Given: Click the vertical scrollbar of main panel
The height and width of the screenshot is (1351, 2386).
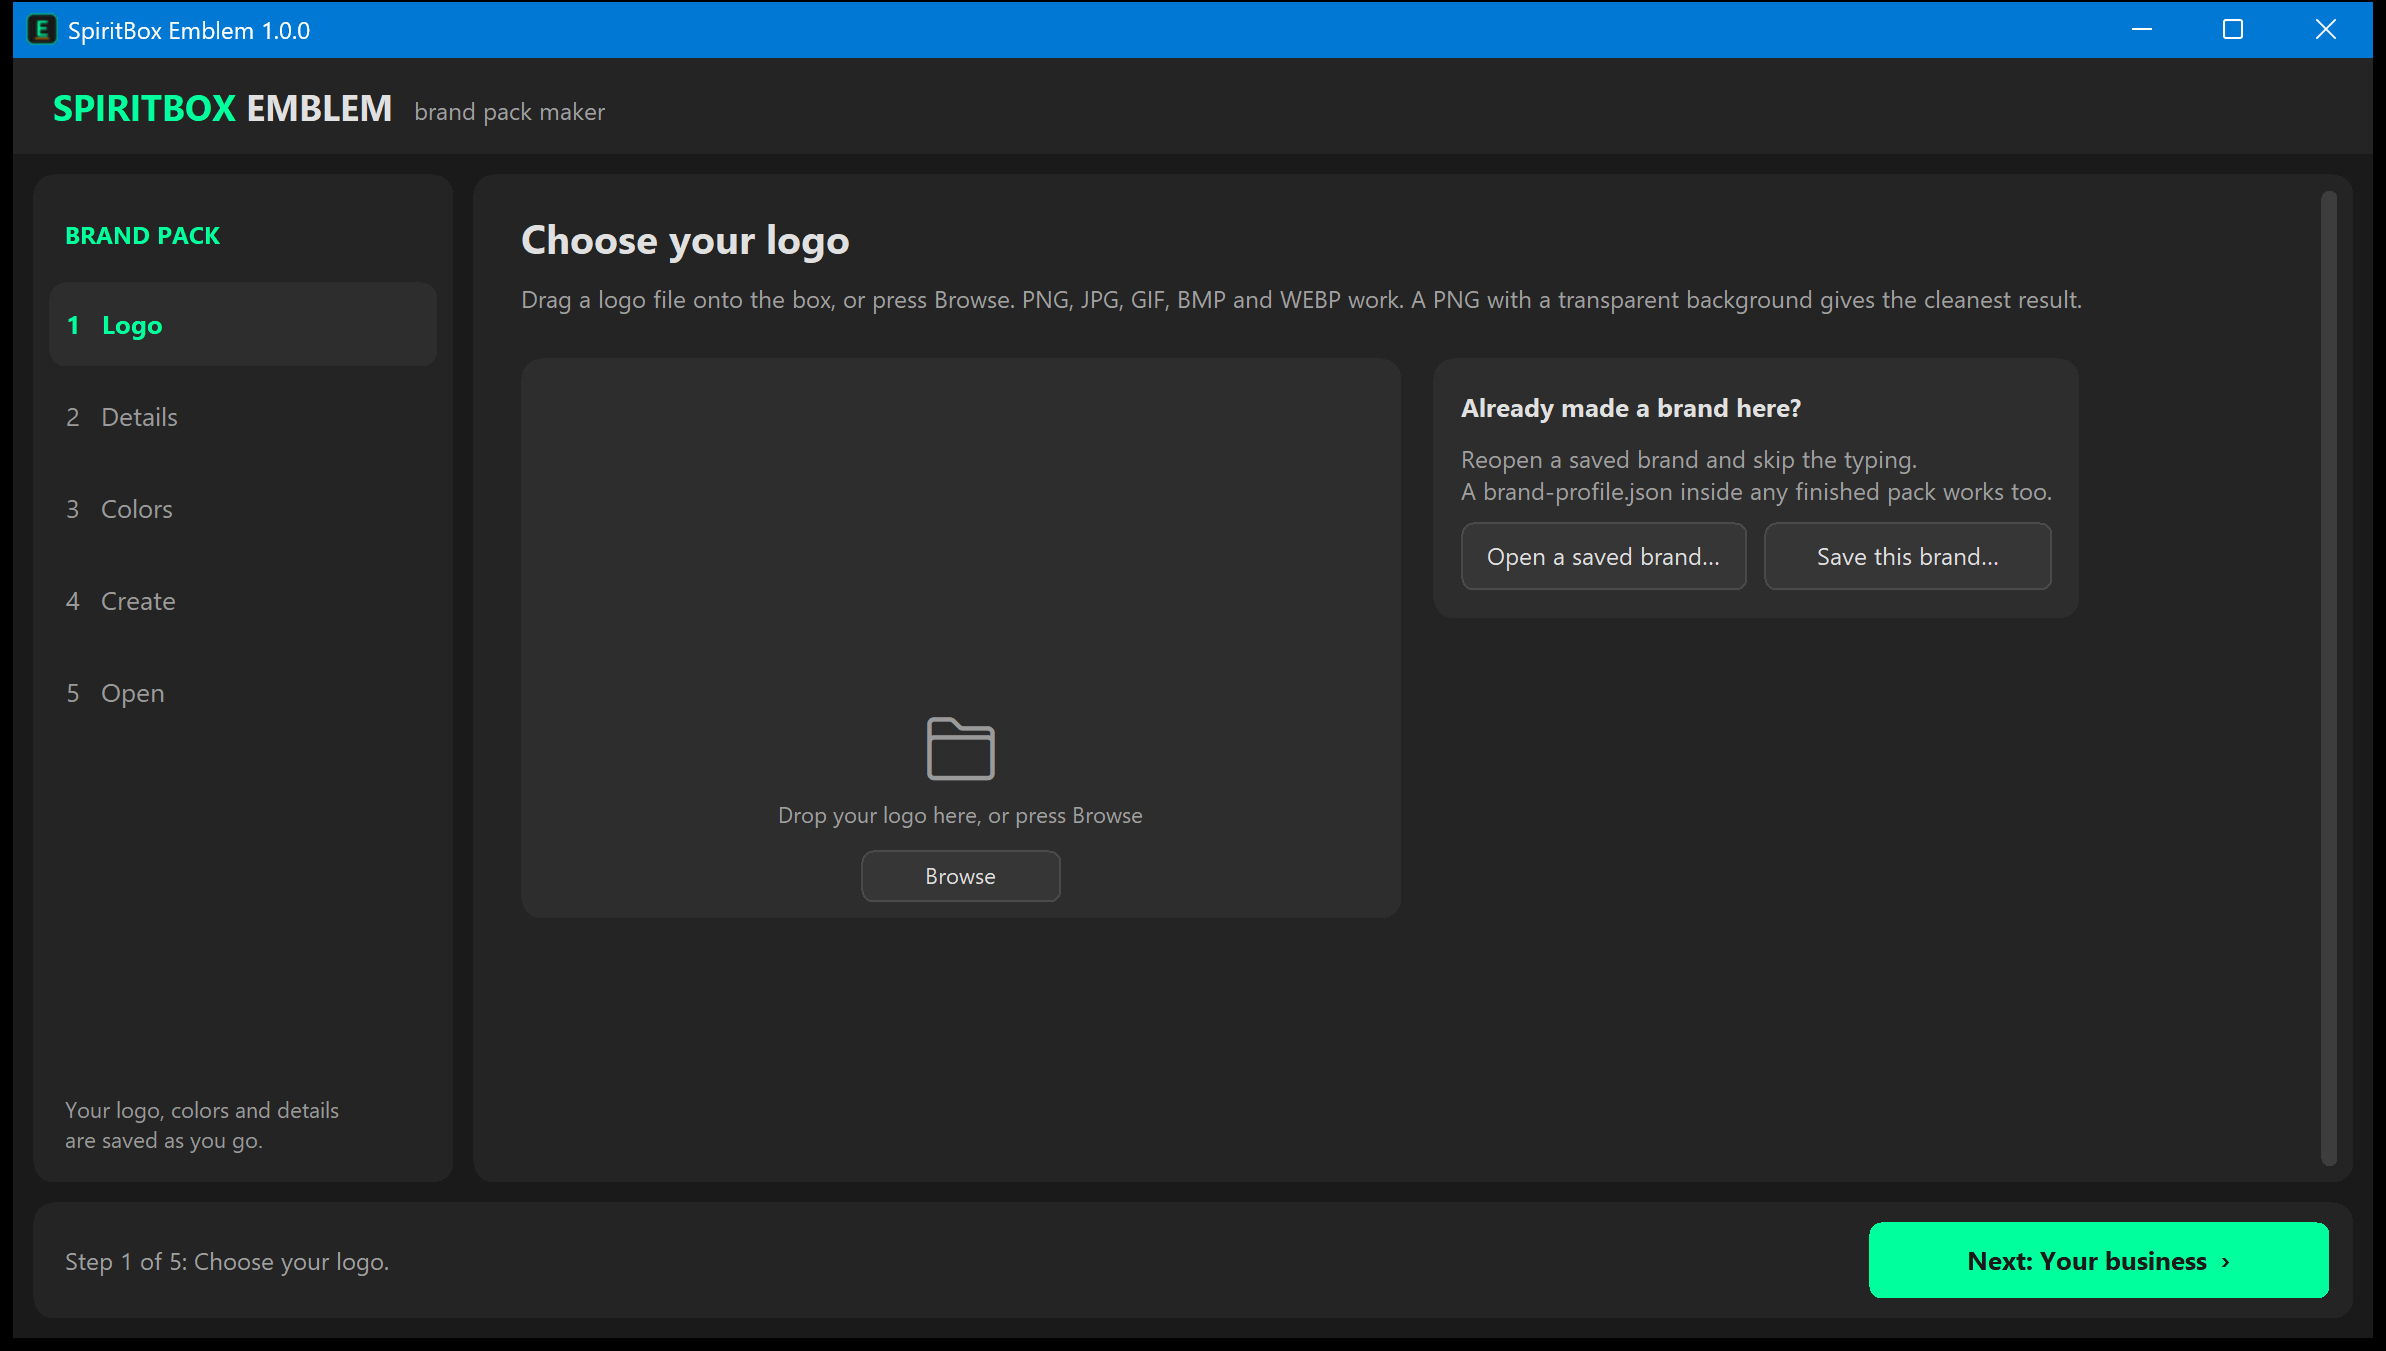Looking at the screenshot, I should click(2328, 678).
